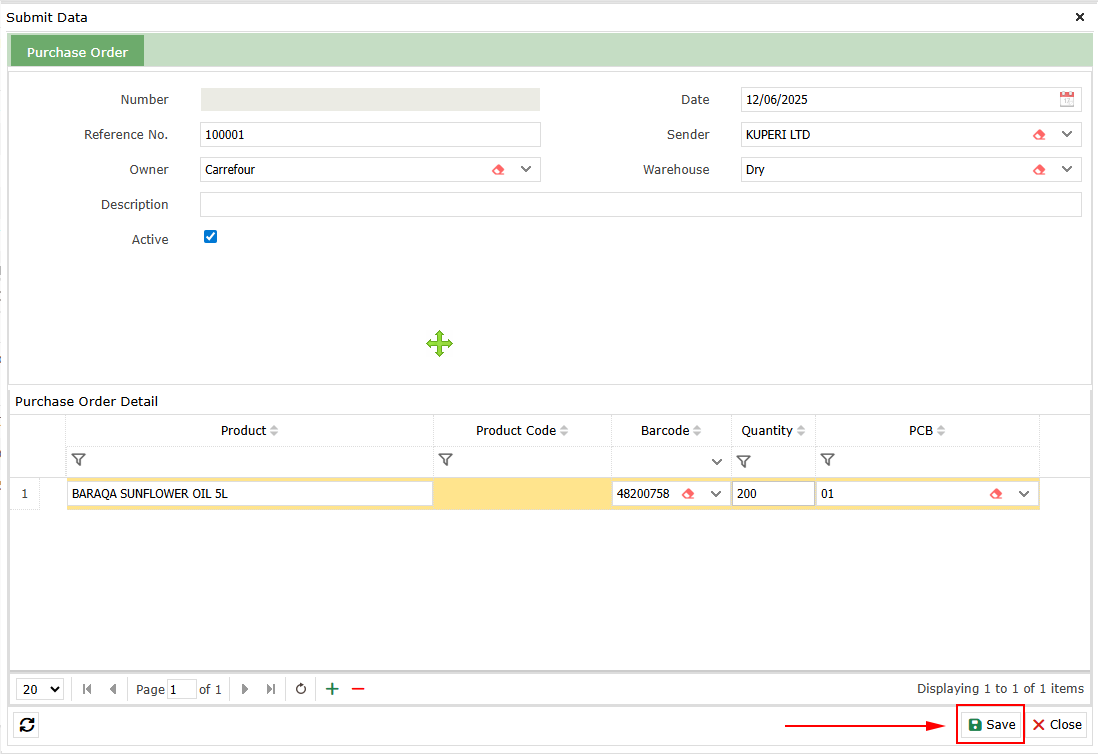Clear the Owner field using eraser icon
This screenshot has width=1098, height=754.
[498, 170]
